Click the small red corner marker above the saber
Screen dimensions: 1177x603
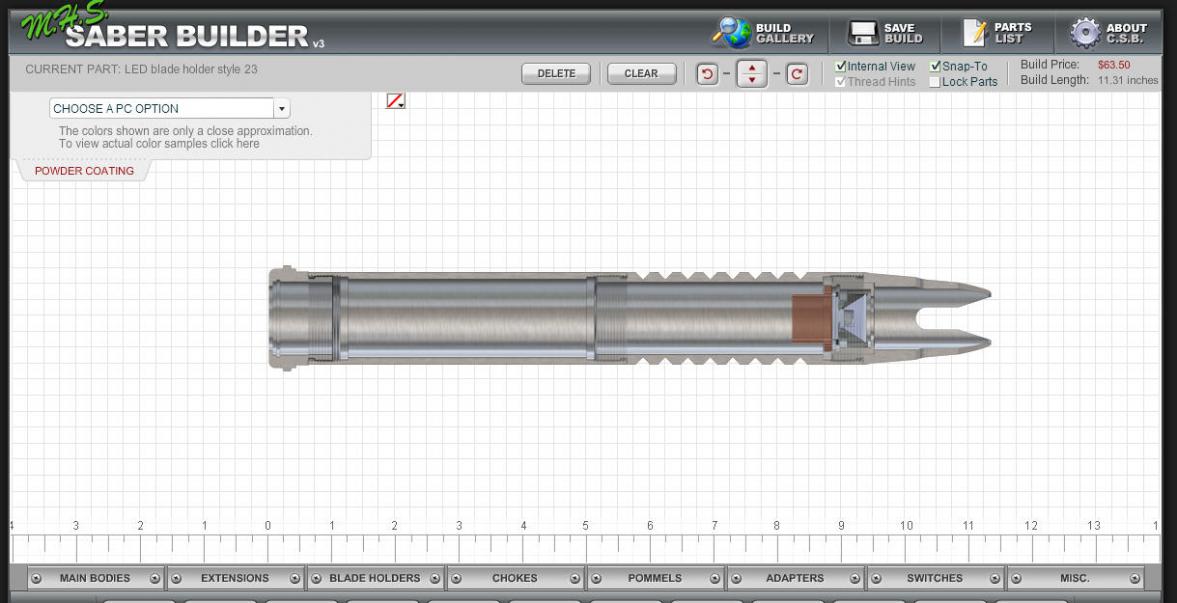pos(394,100)
